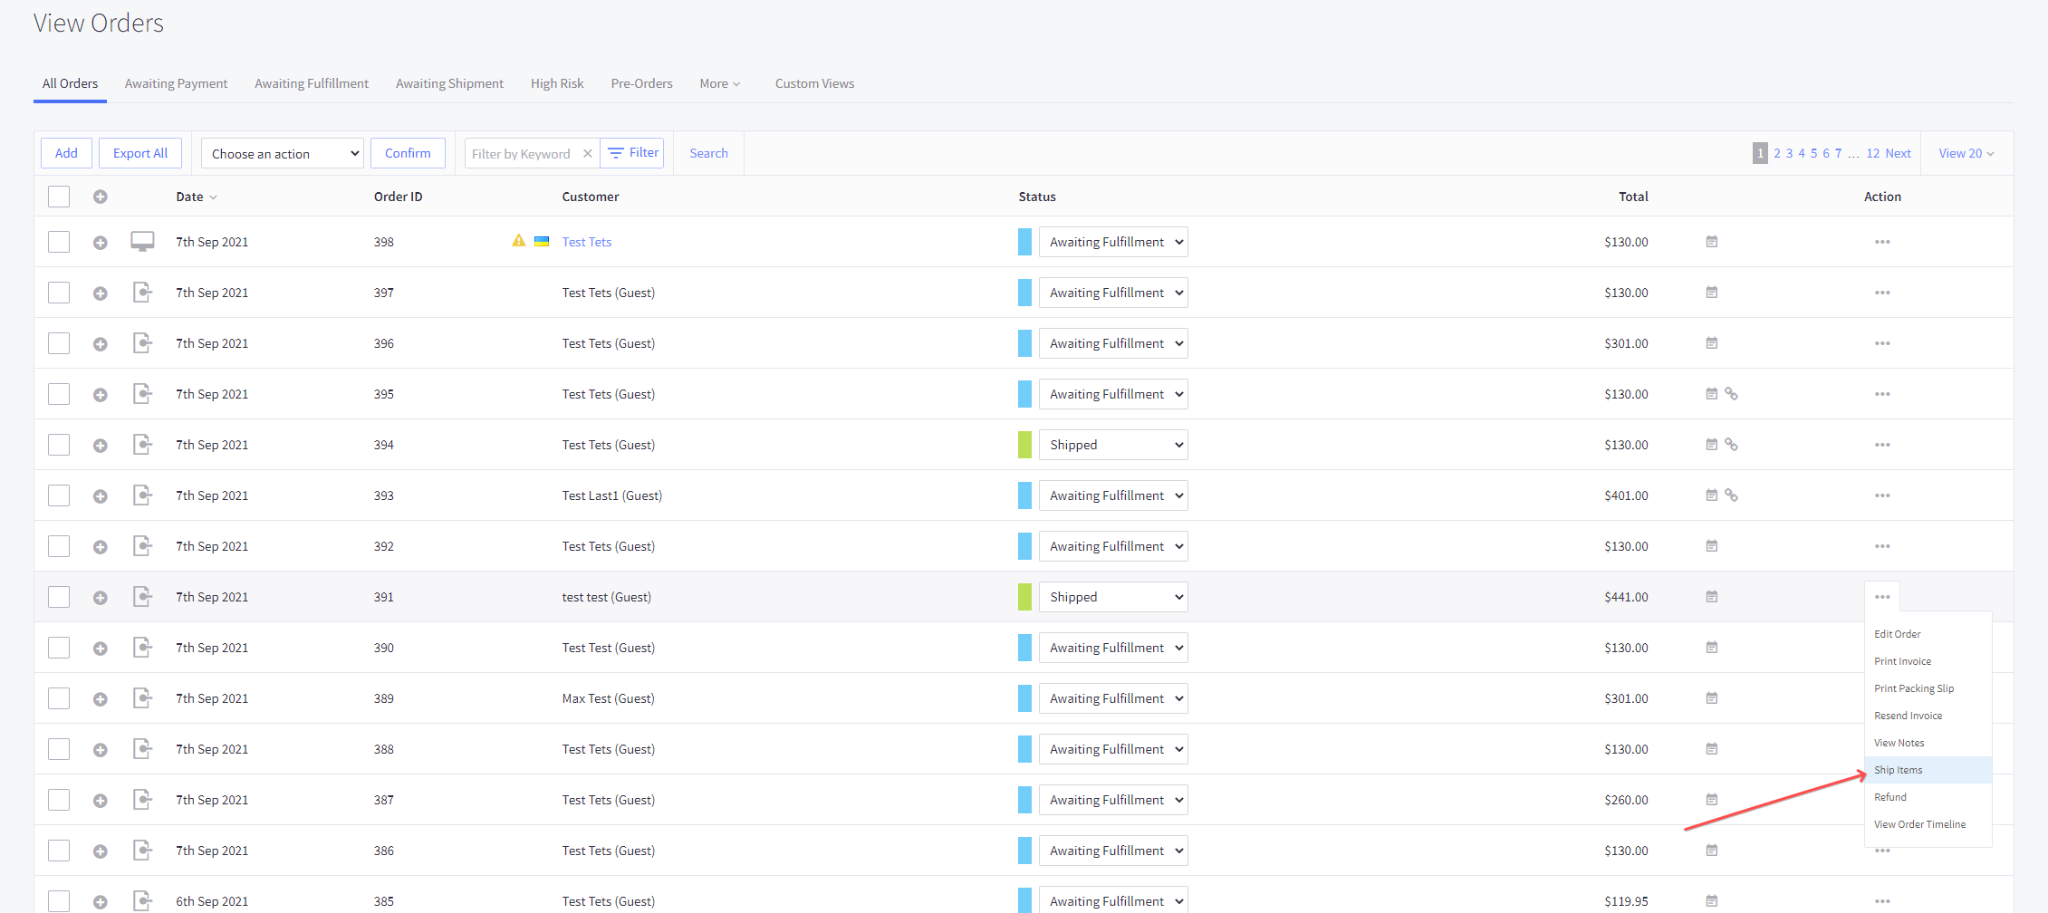Open action ellipsis for order 398

(x=1882, y=242)
